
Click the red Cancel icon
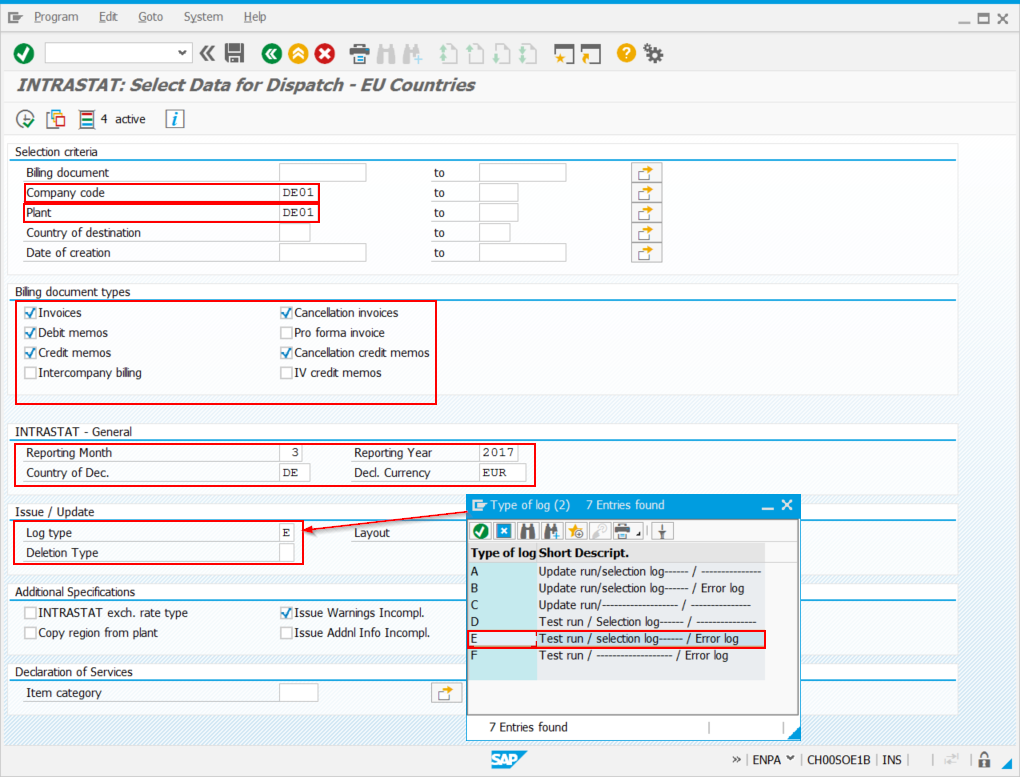click(x=325, y=53)
